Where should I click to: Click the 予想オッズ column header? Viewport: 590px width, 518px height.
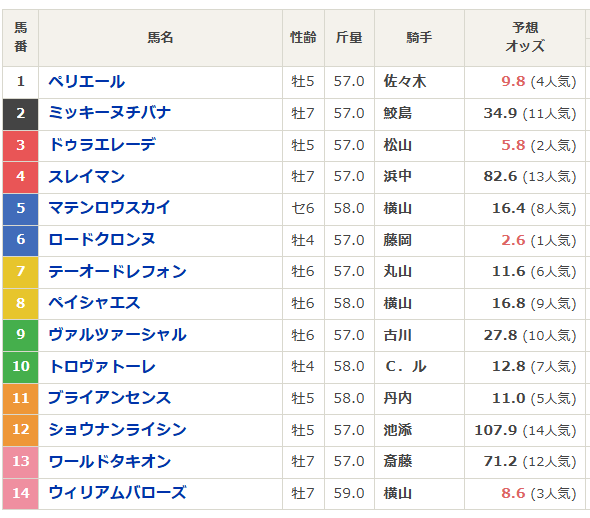pos(525,38)
